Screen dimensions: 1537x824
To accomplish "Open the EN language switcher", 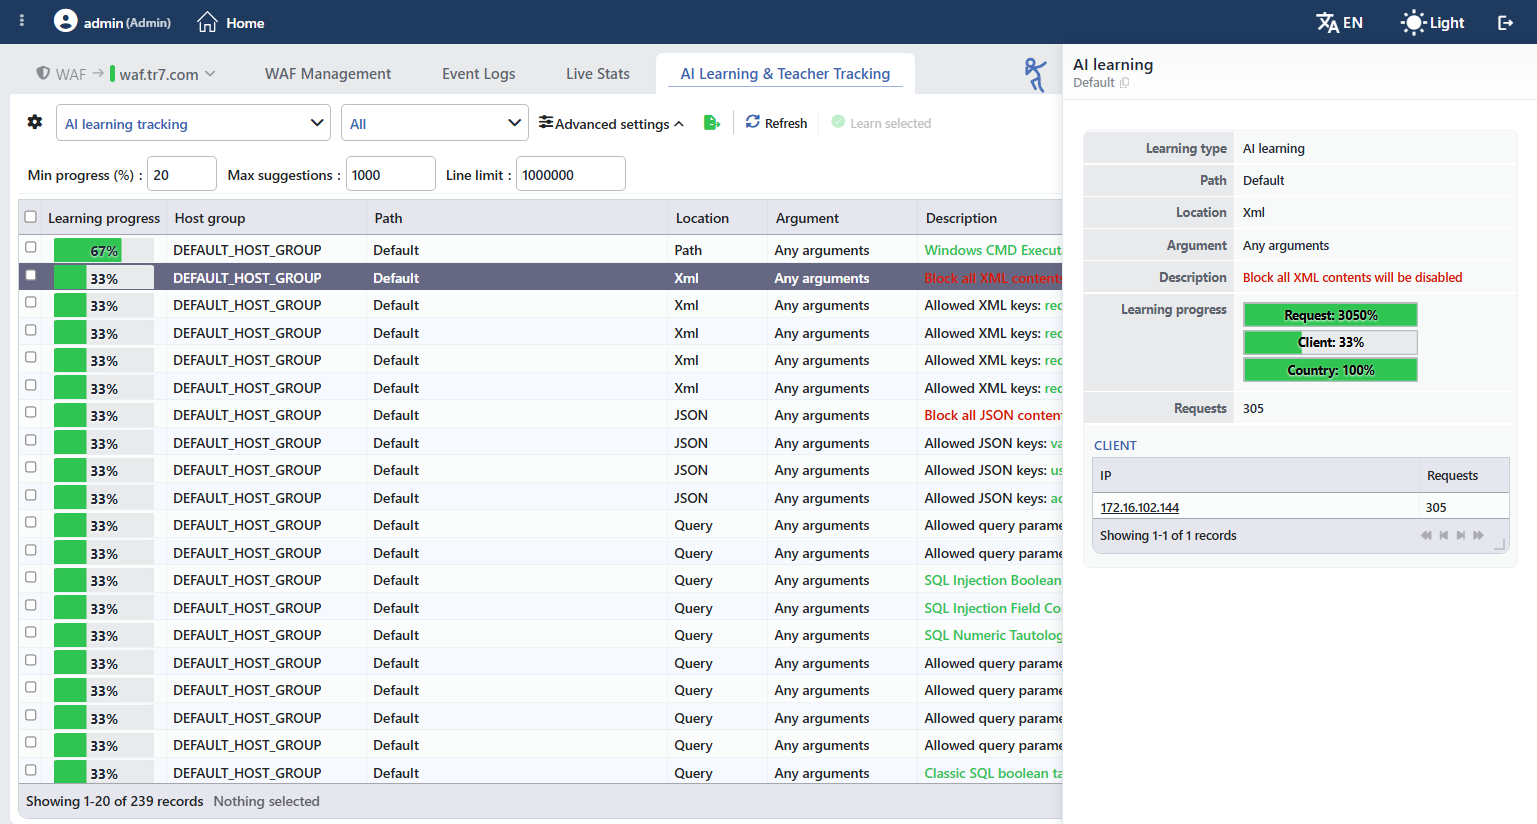I will click(1339, 22).
